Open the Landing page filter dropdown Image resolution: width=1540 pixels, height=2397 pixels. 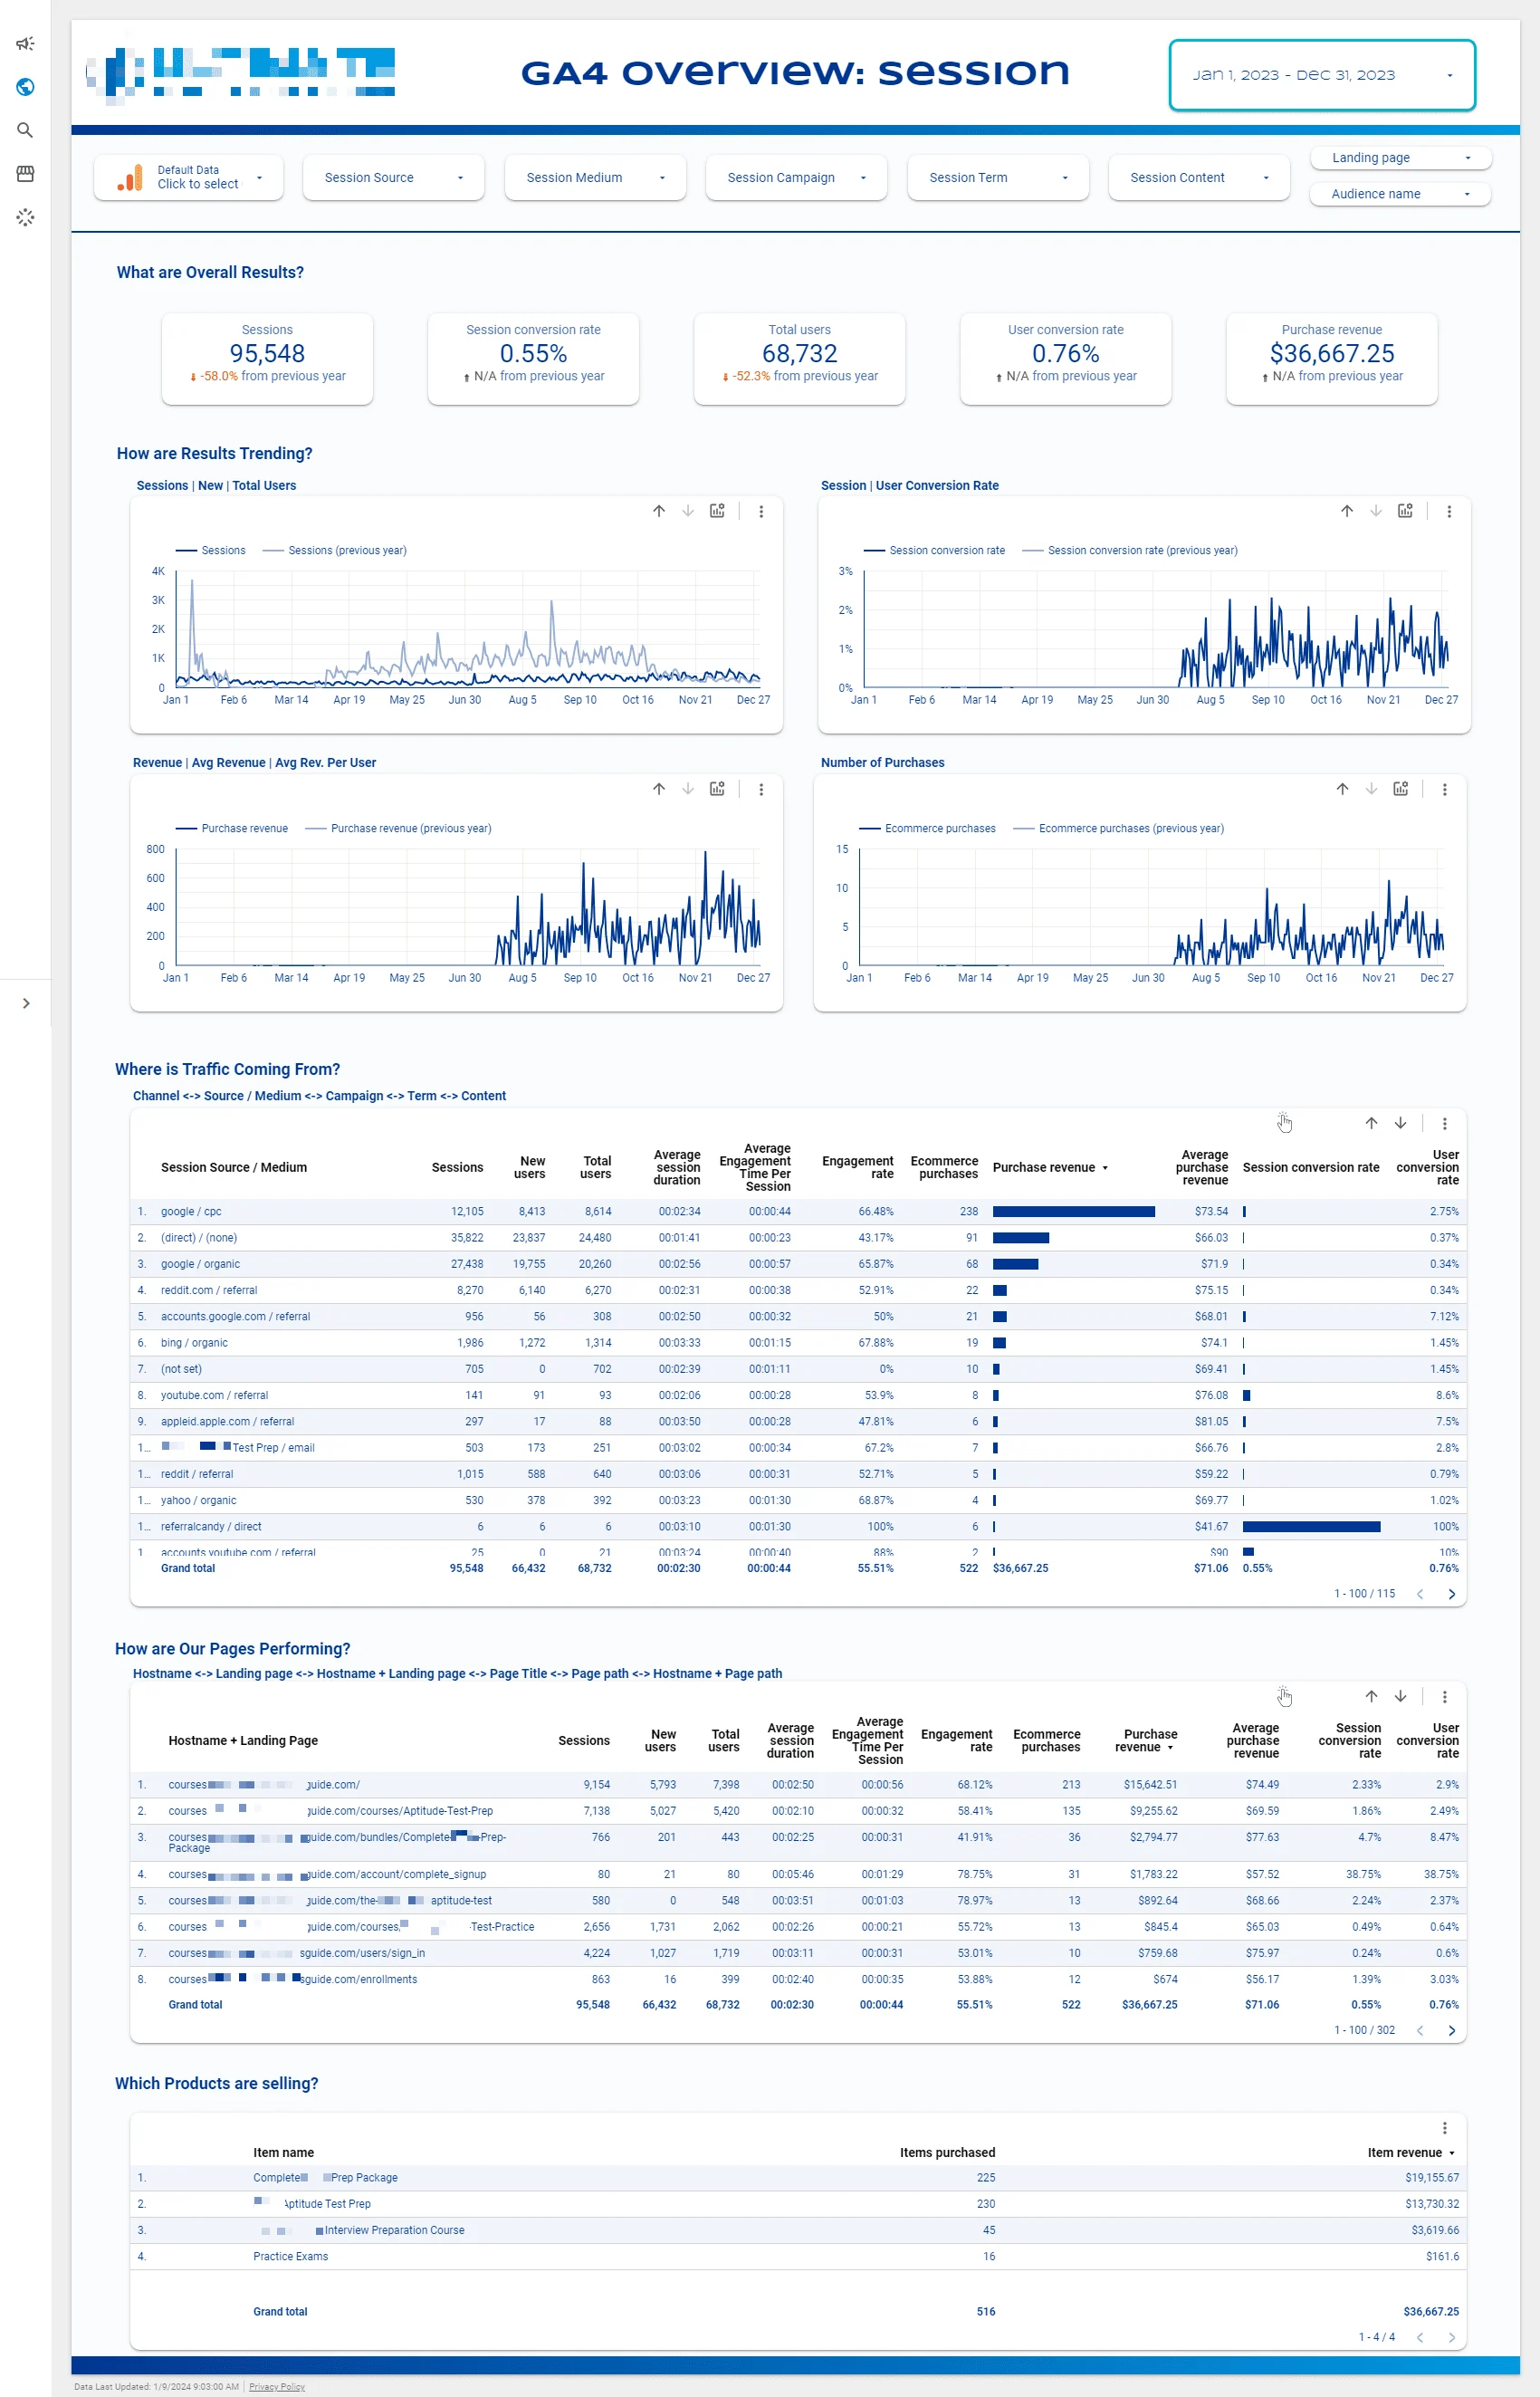(1400, 157)
